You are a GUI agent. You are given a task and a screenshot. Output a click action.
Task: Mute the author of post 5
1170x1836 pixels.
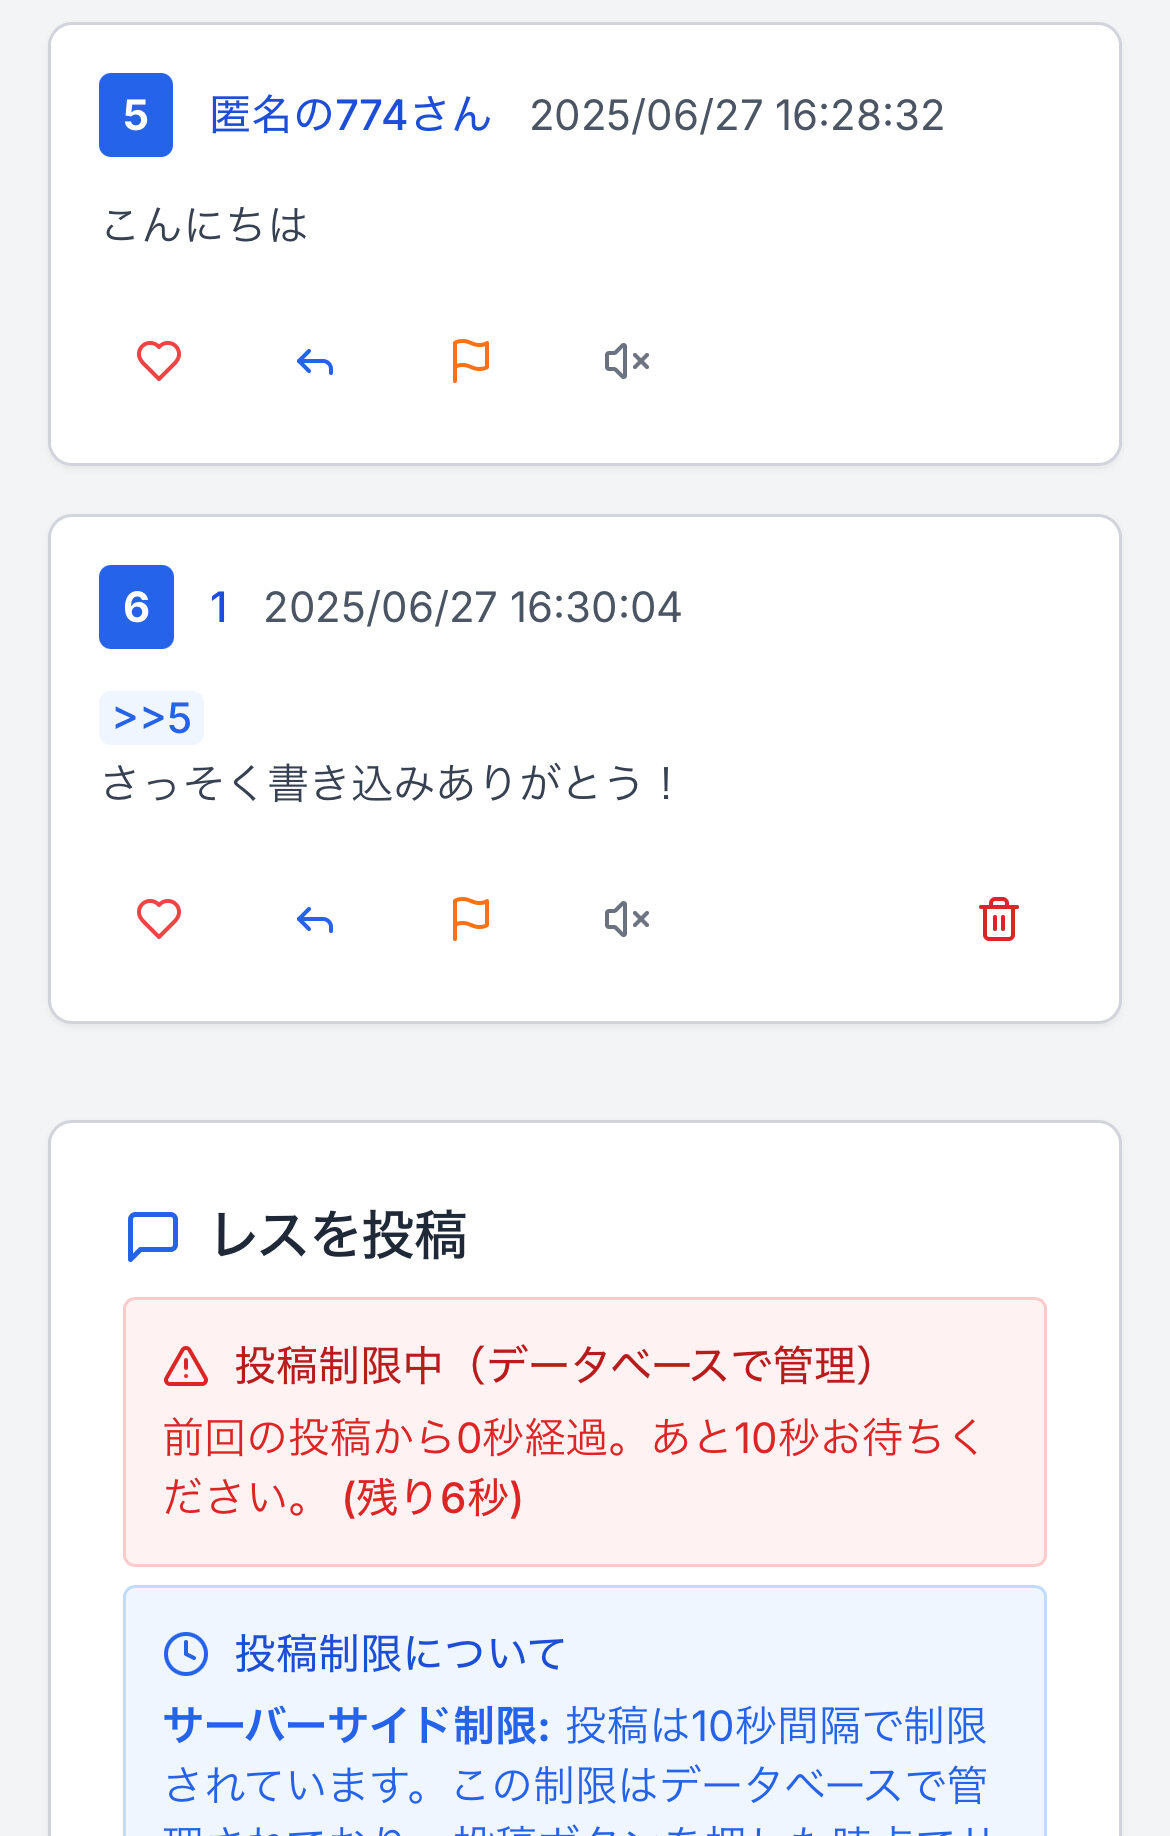pos(627,361)
